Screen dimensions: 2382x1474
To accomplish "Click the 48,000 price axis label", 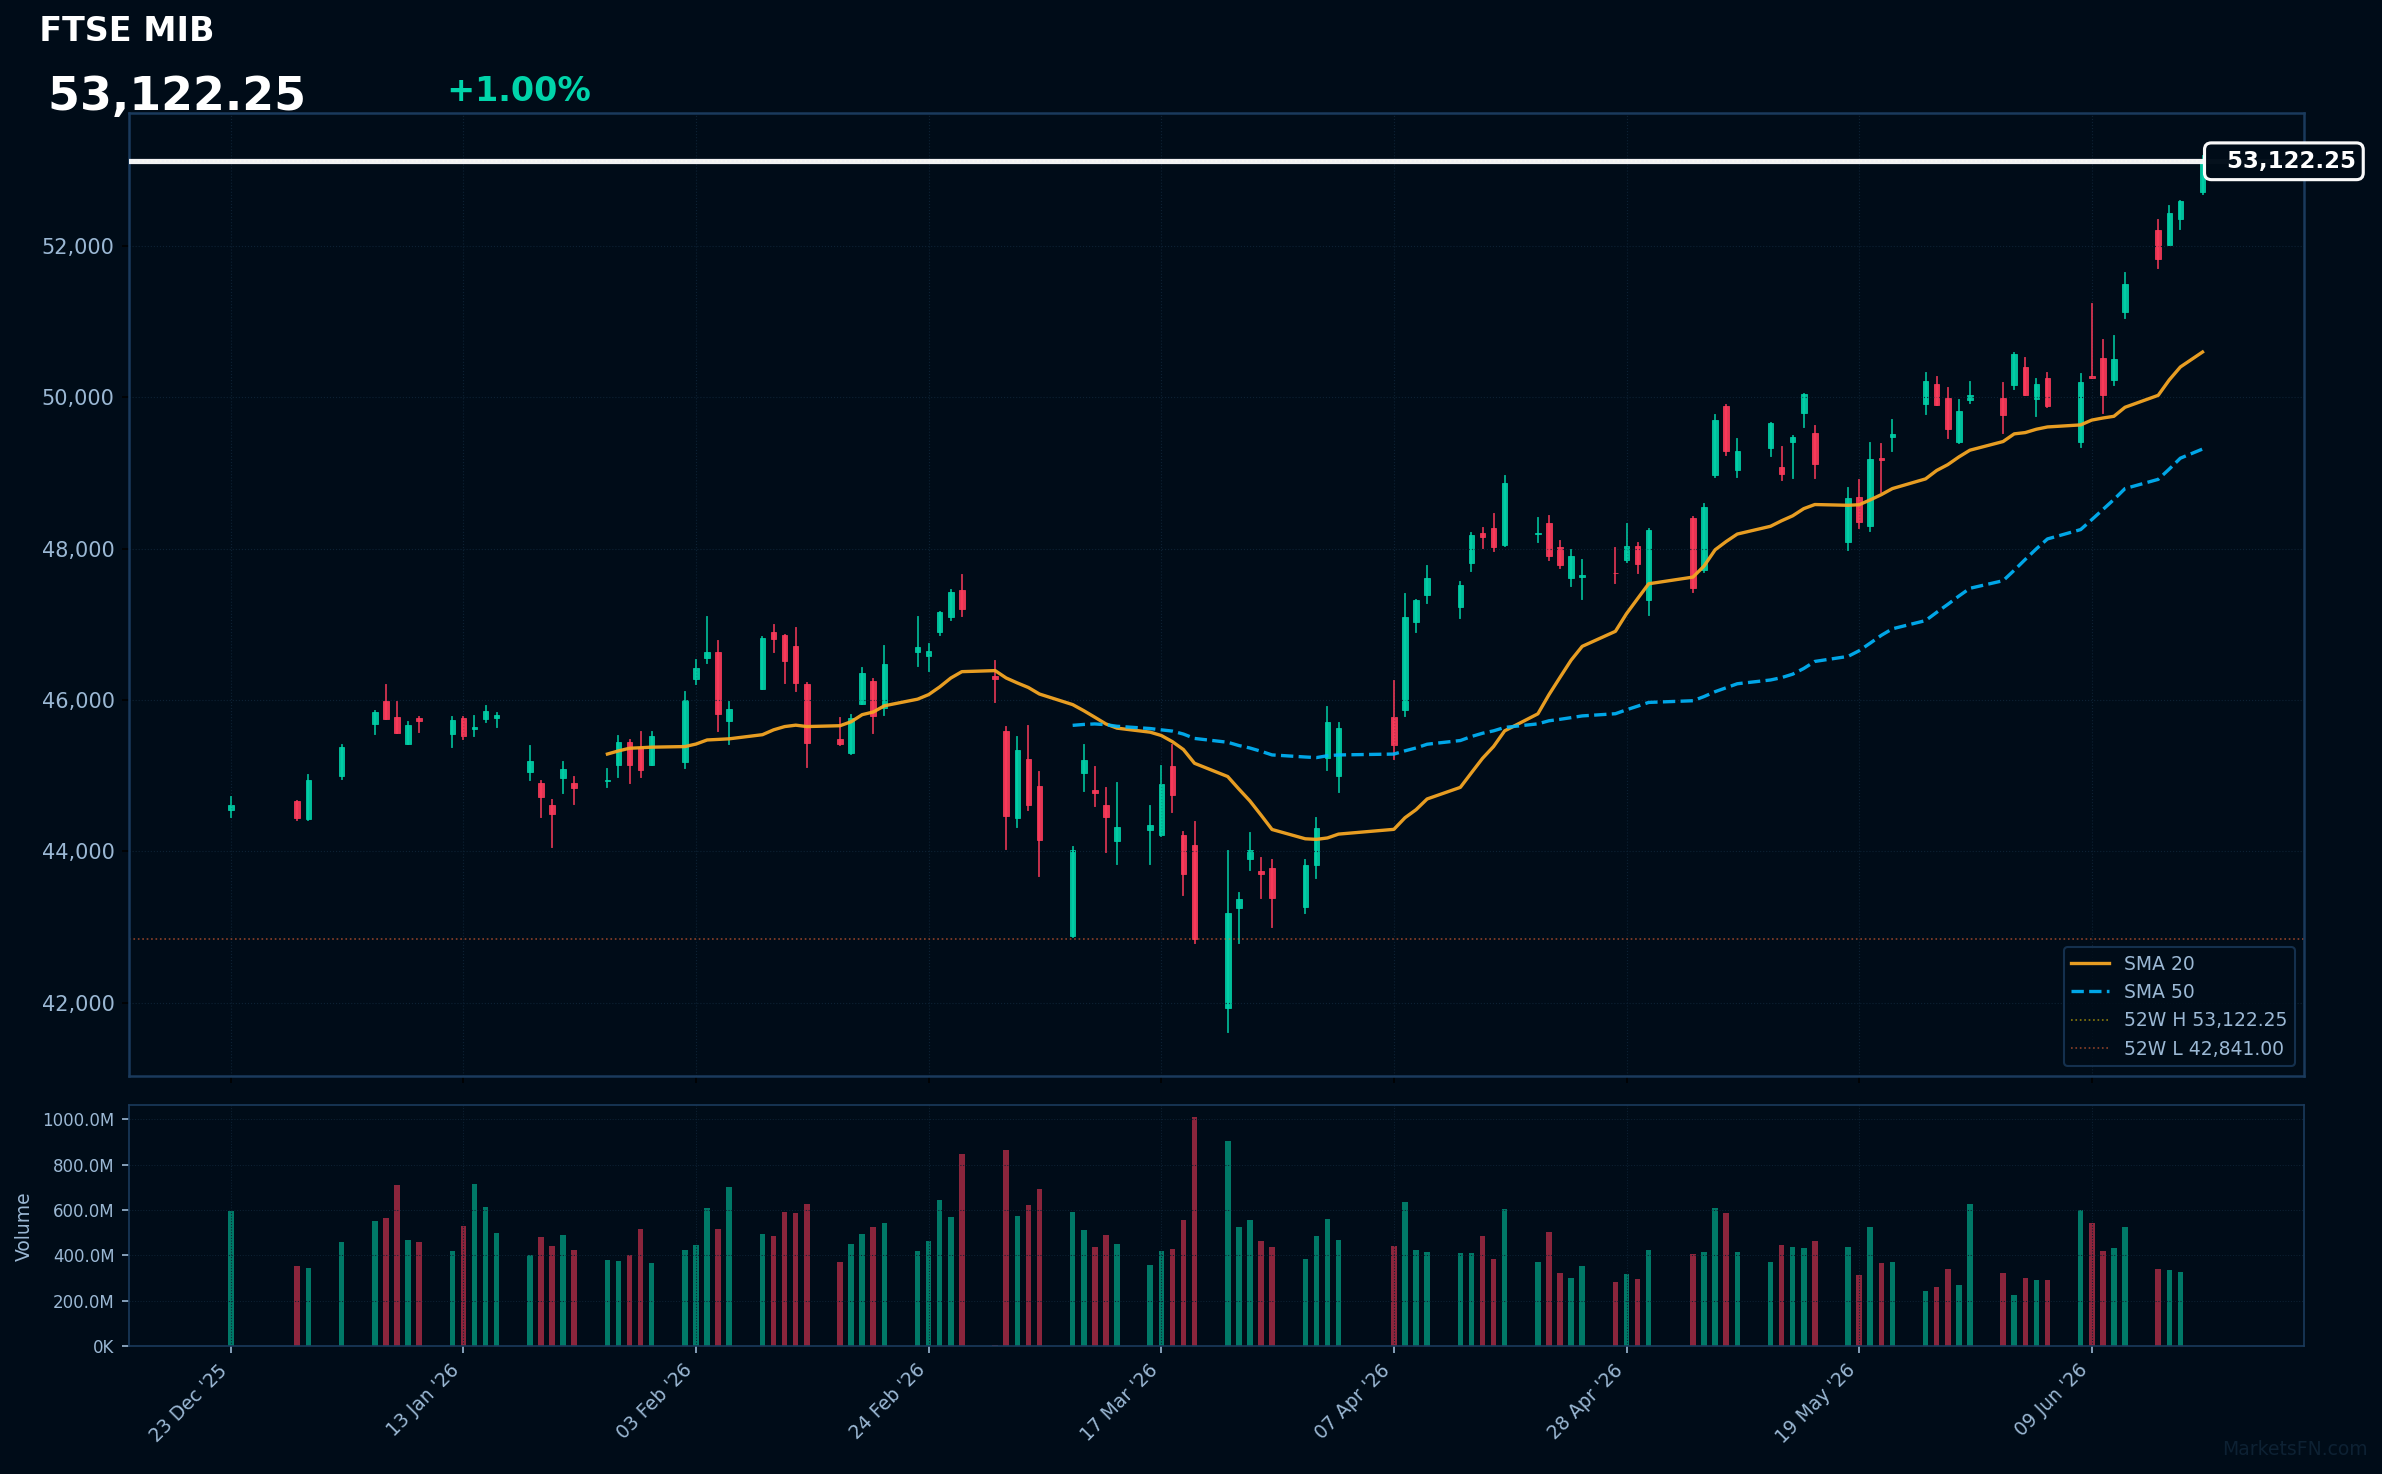I will 78,550.
